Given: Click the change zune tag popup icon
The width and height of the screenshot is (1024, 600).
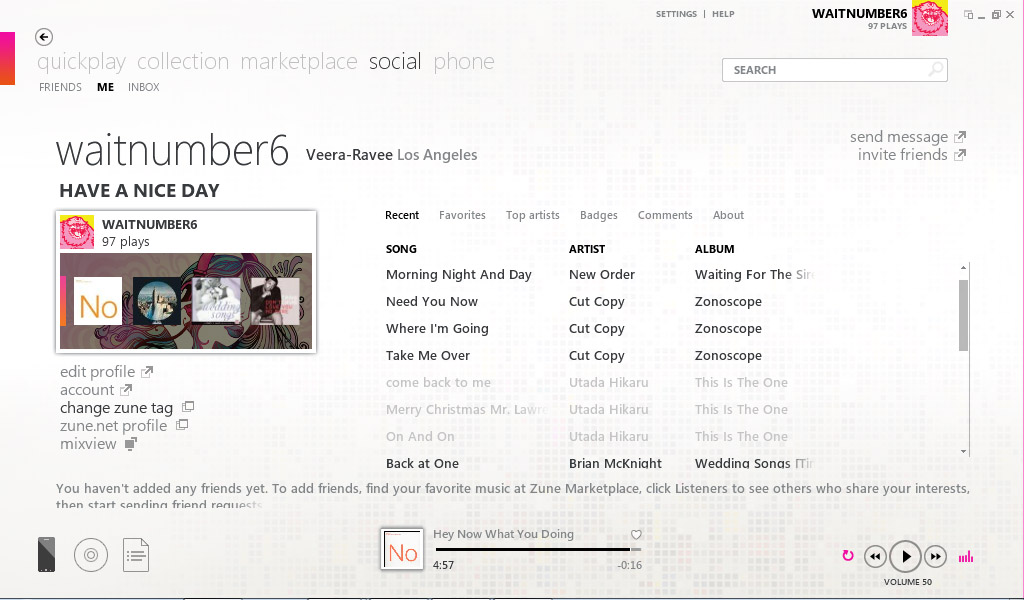Looking at the screenshot, I should (x=188, y=407).
